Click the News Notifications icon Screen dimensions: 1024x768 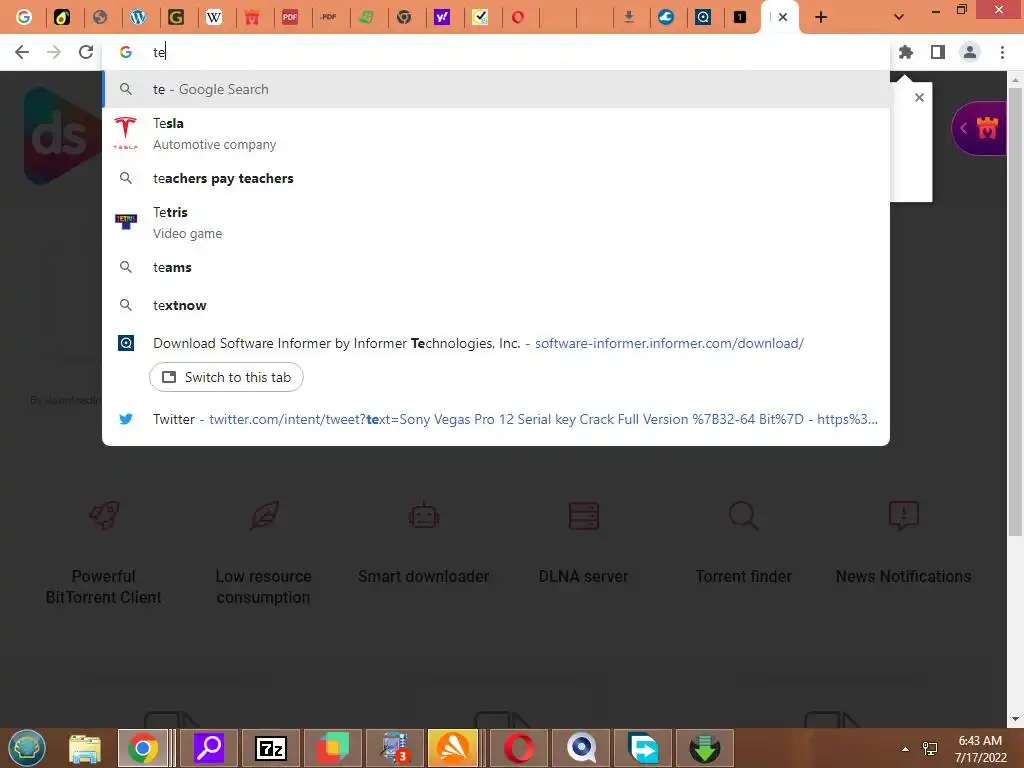click(904, 515)
